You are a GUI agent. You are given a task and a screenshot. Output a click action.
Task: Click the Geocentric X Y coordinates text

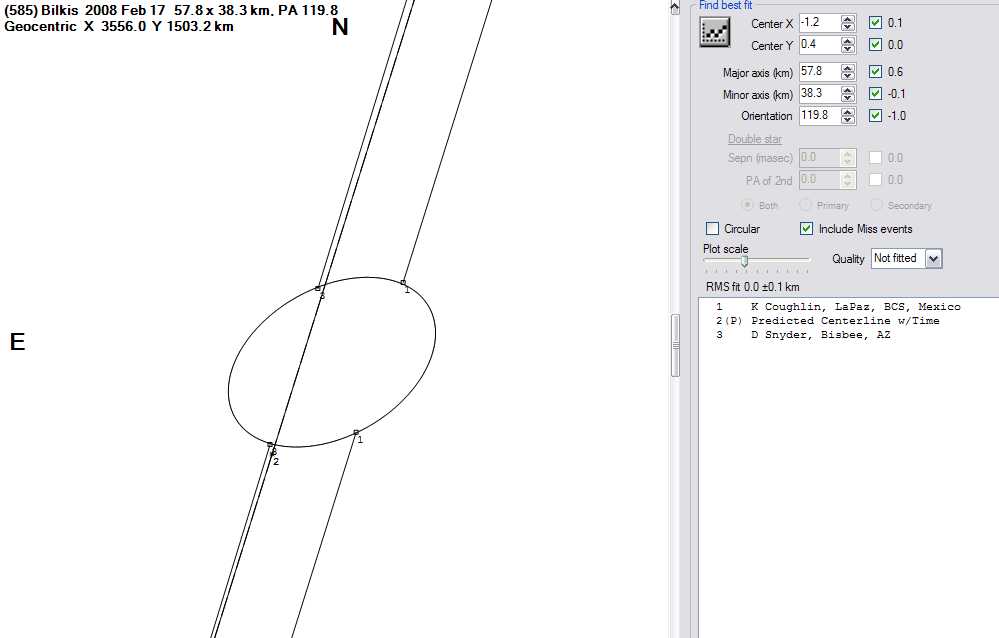(x=119, y=27)
